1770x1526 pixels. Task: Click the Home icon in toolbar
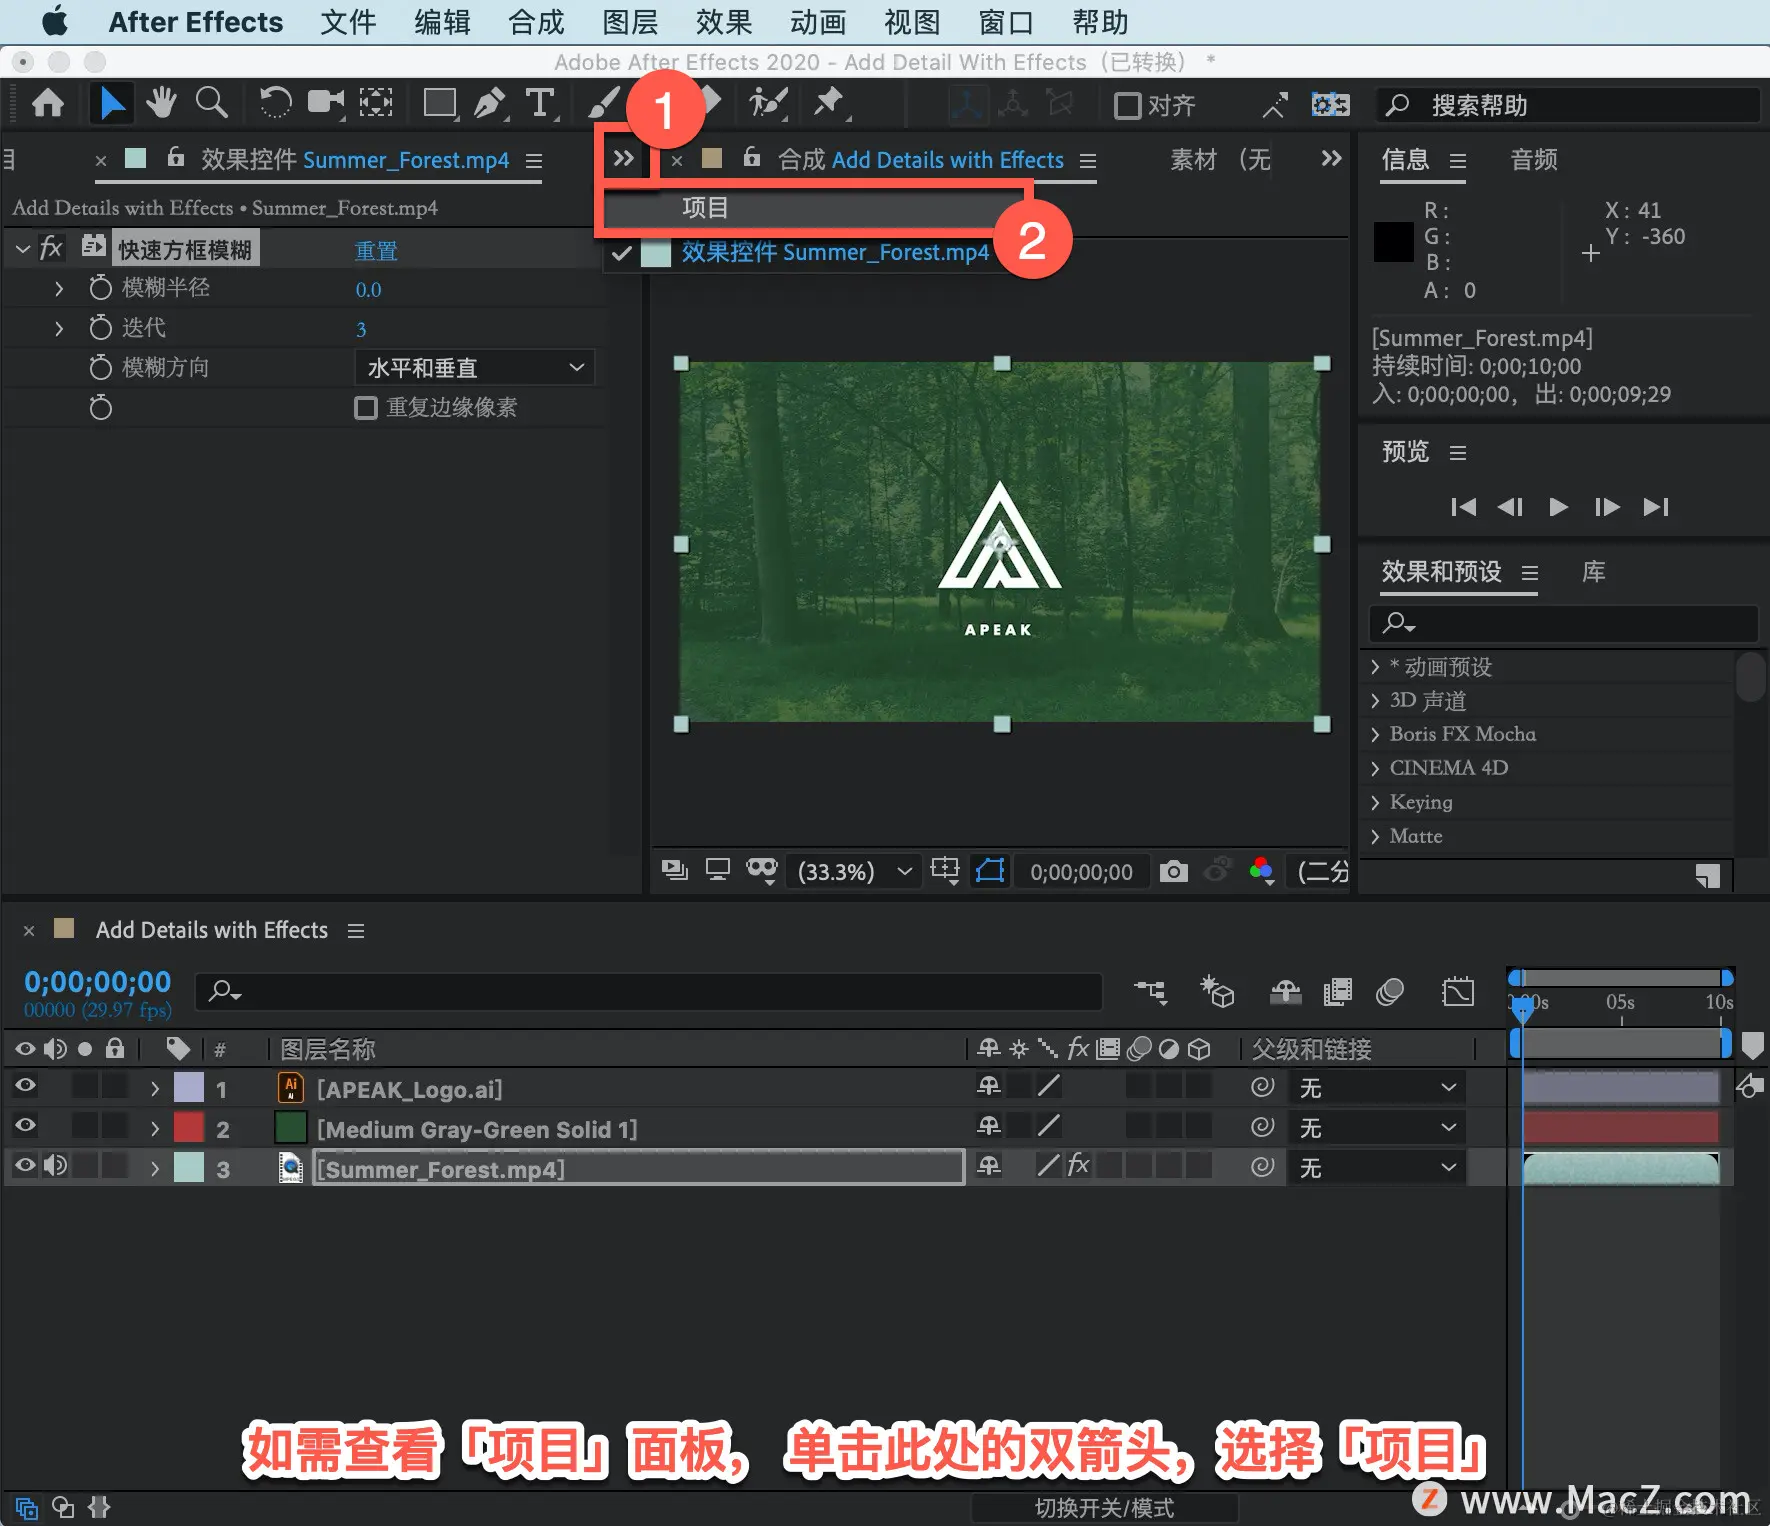[48, 104]
